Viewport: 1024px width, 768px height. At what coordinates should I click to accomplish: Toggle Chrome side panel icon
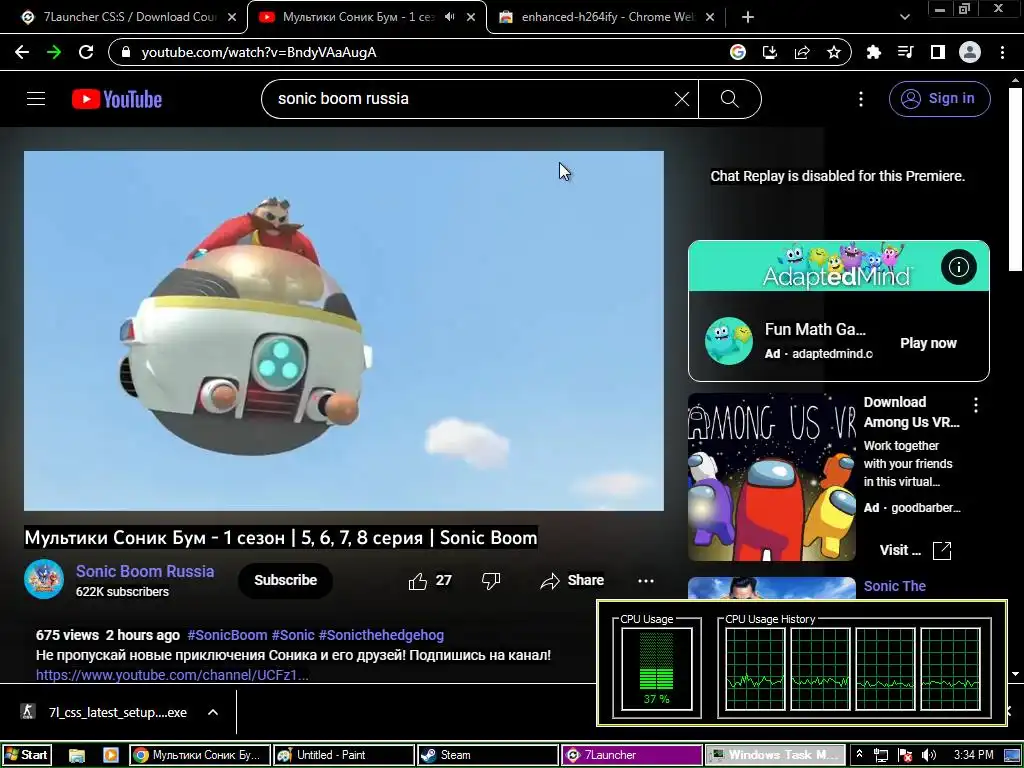pyautogui.click(x=938, y=52)
